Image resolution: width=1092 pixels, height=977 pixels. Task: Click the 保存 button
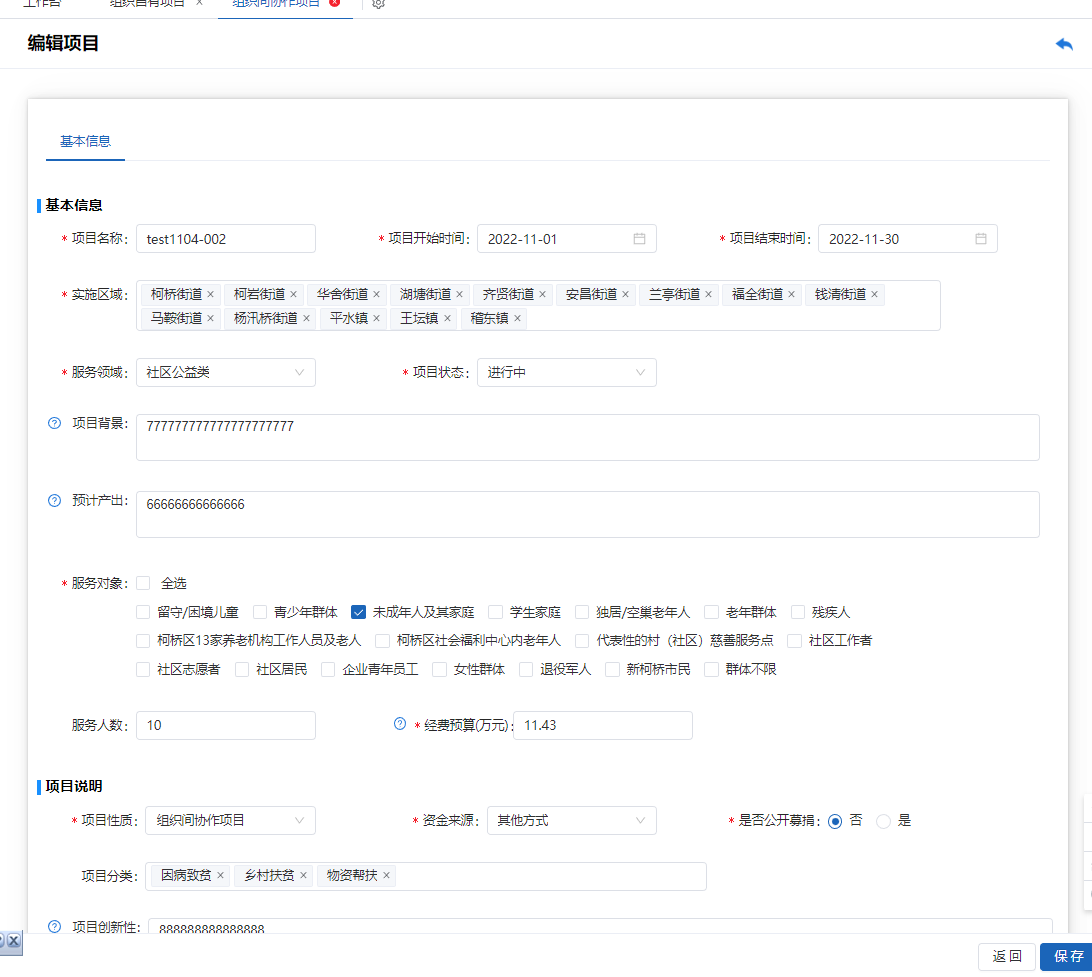point(1068,956)
